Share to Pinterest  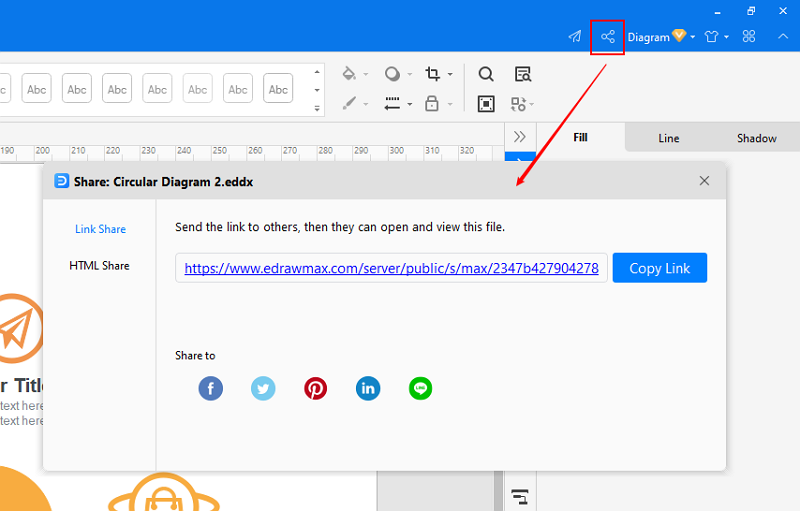coord(316,389)
